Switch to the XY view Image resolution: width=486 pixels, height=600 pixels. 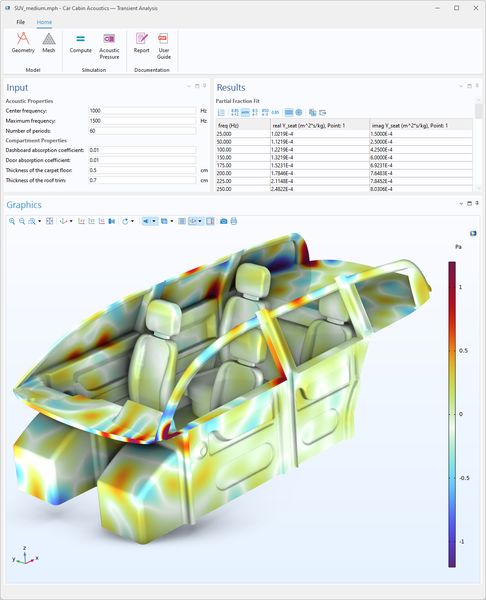point(81,221)
